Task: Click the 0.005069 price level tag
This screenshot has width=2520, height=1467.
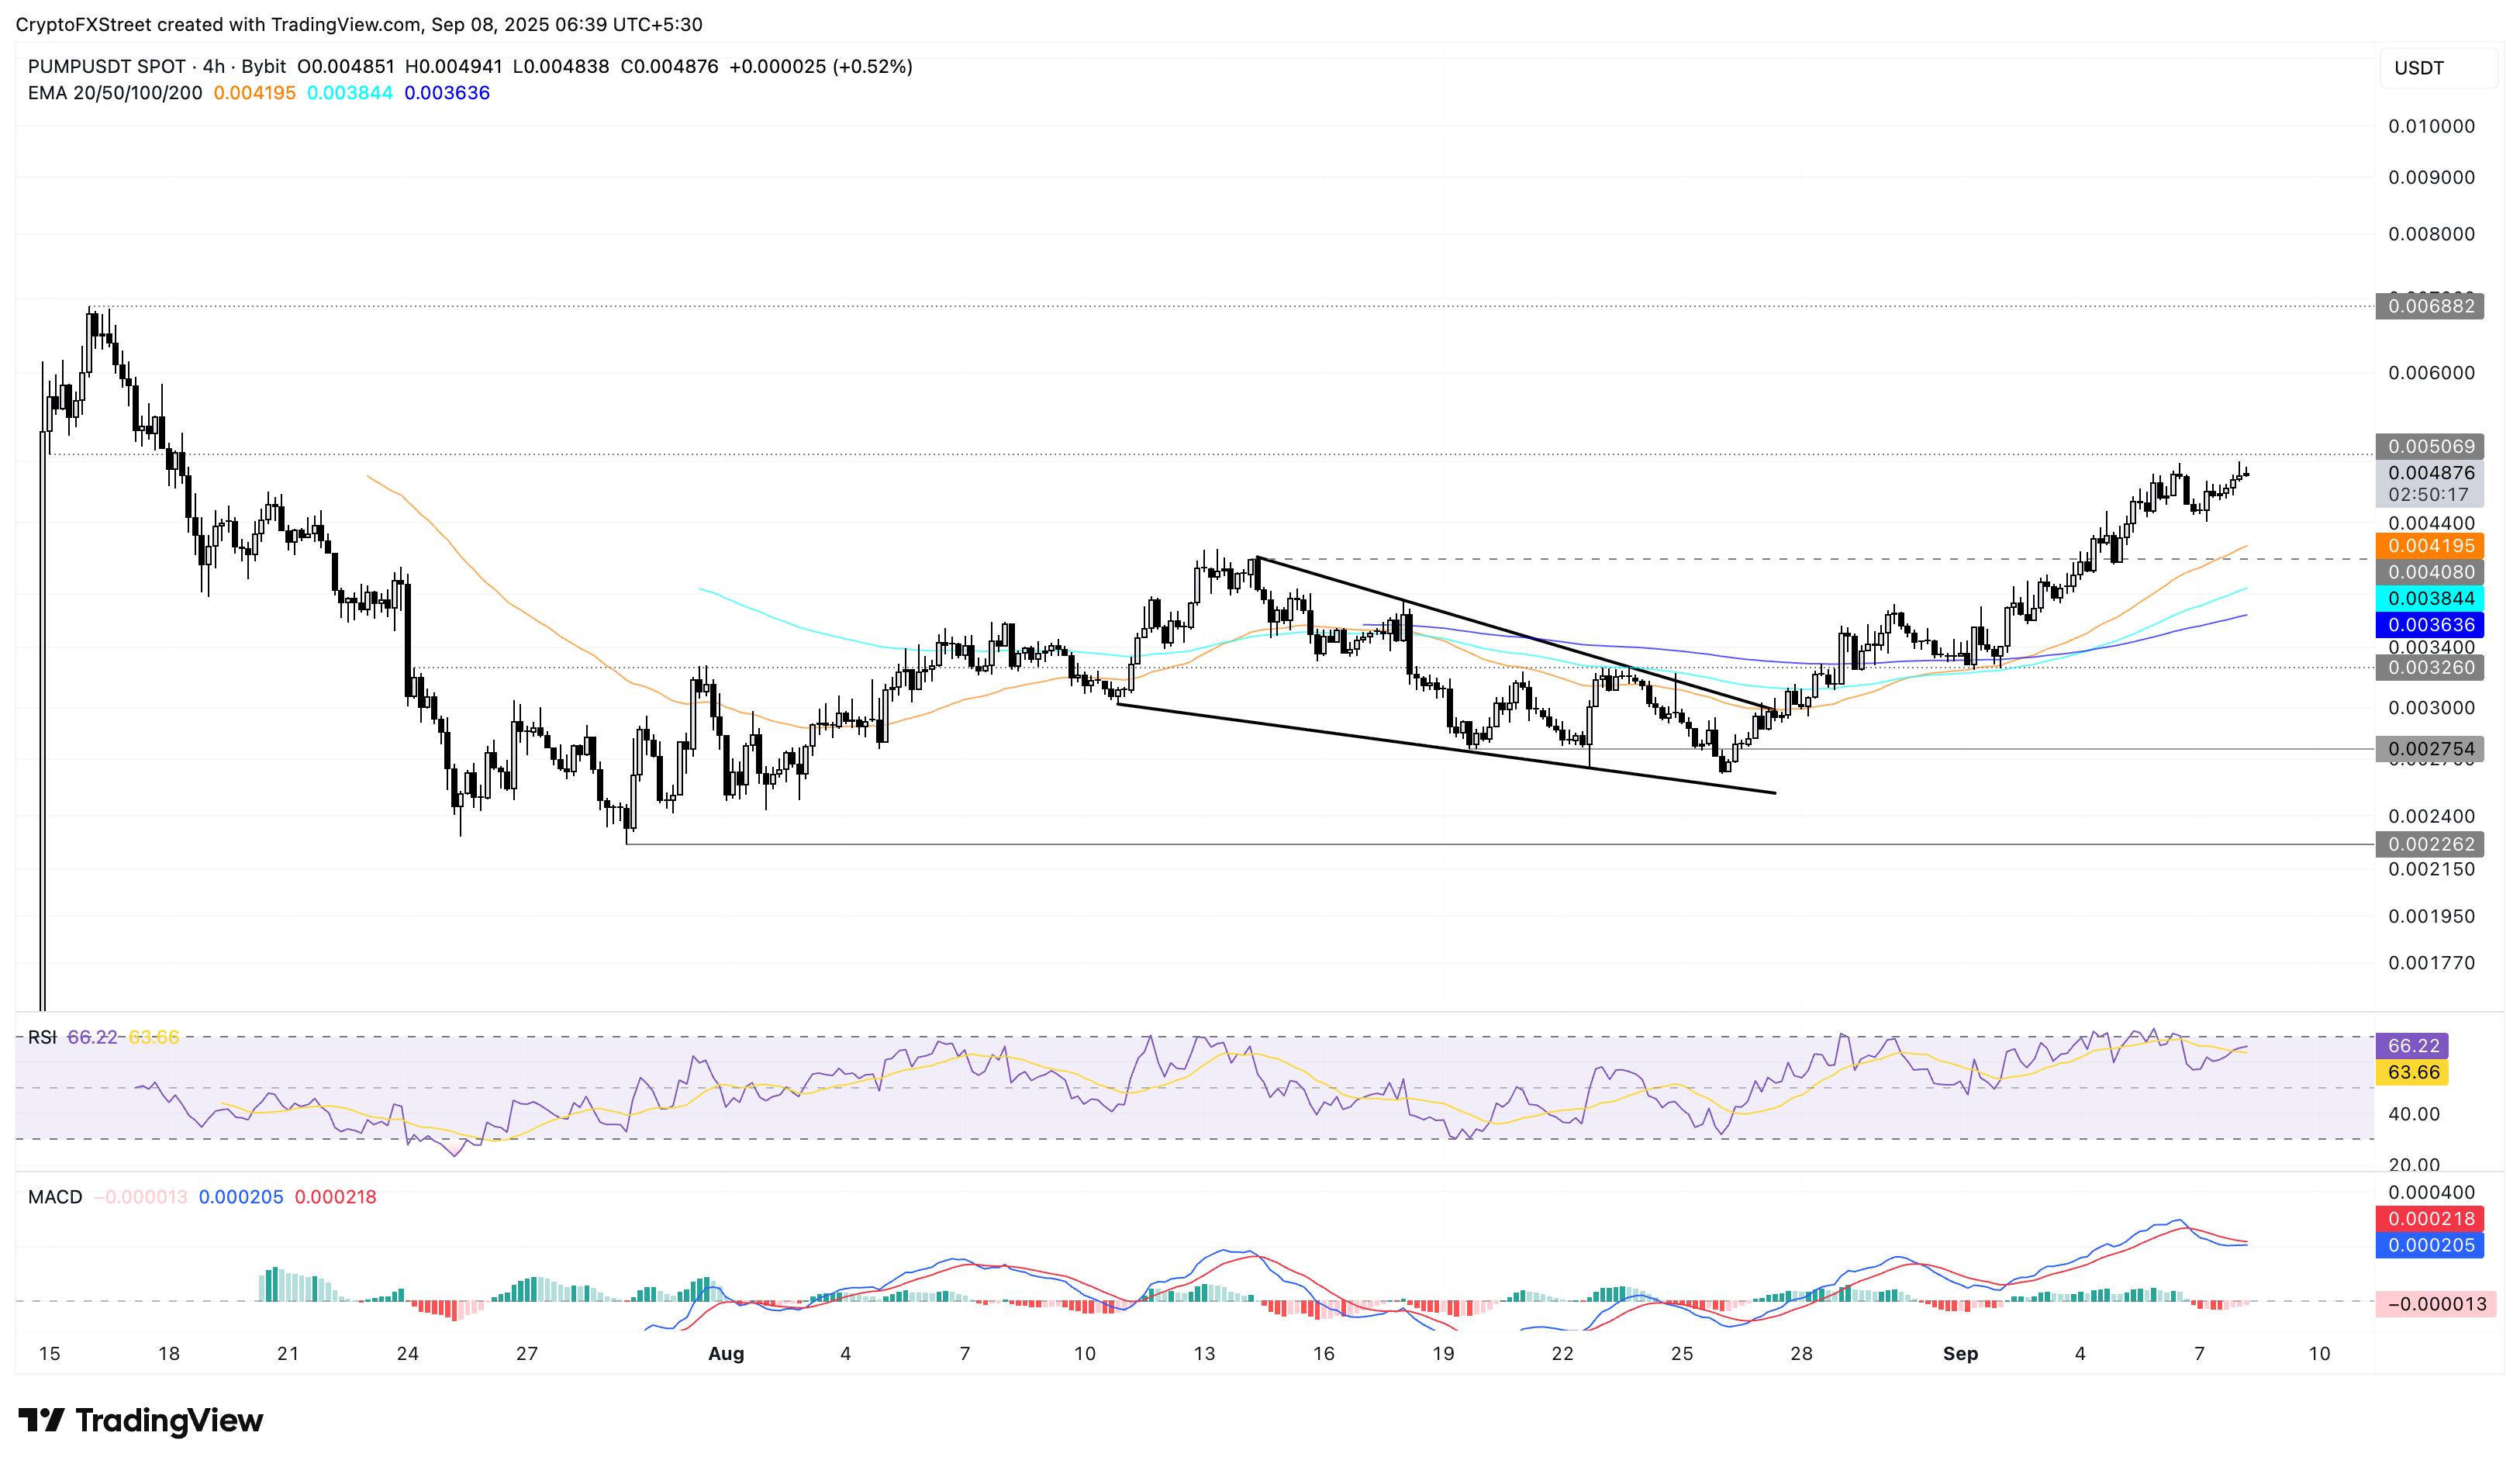Action: tap(2430, 446)
